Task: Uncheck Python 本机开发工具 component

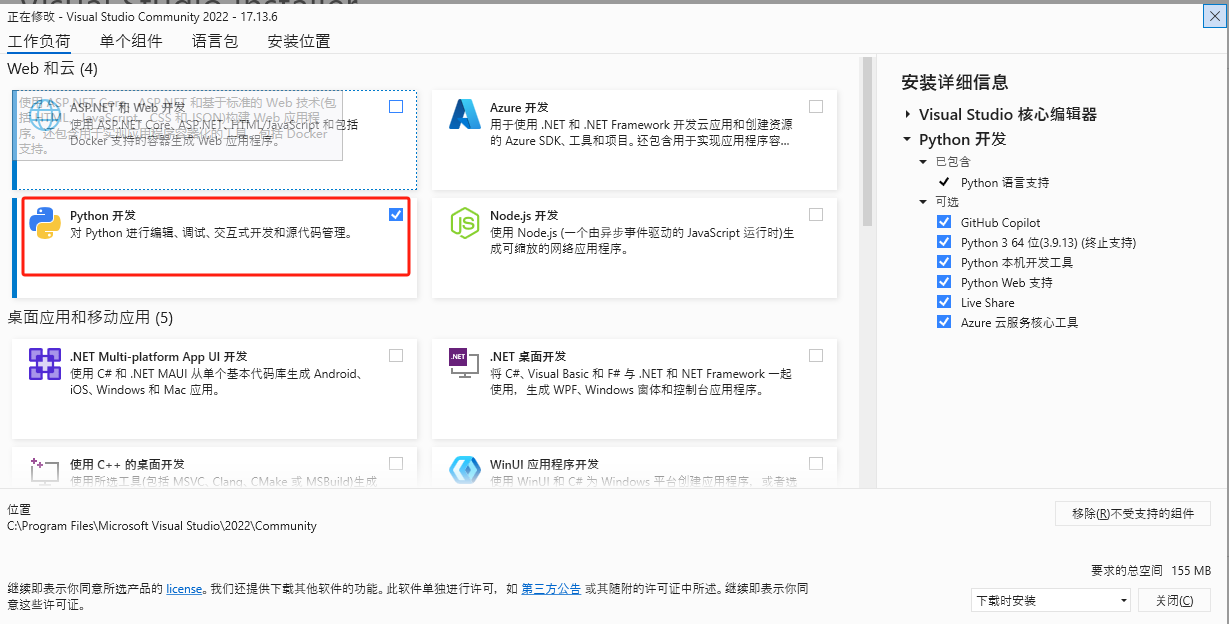Action: point(944,262)
